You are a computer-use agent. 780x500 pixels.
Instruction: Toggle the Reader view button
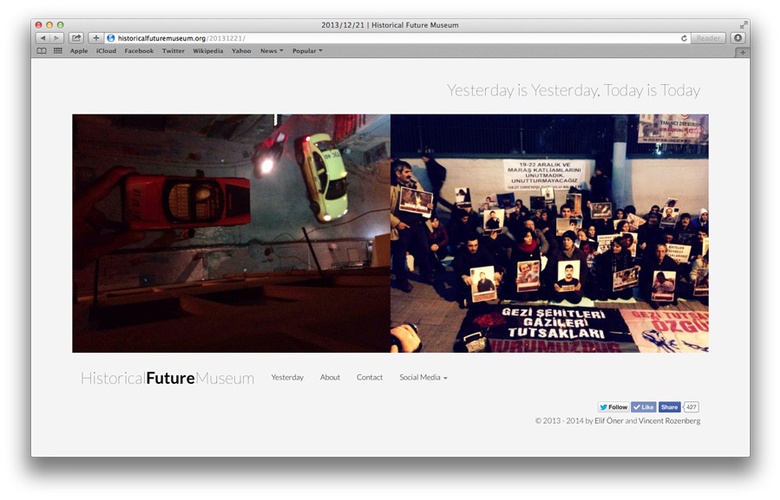point(708,38)
